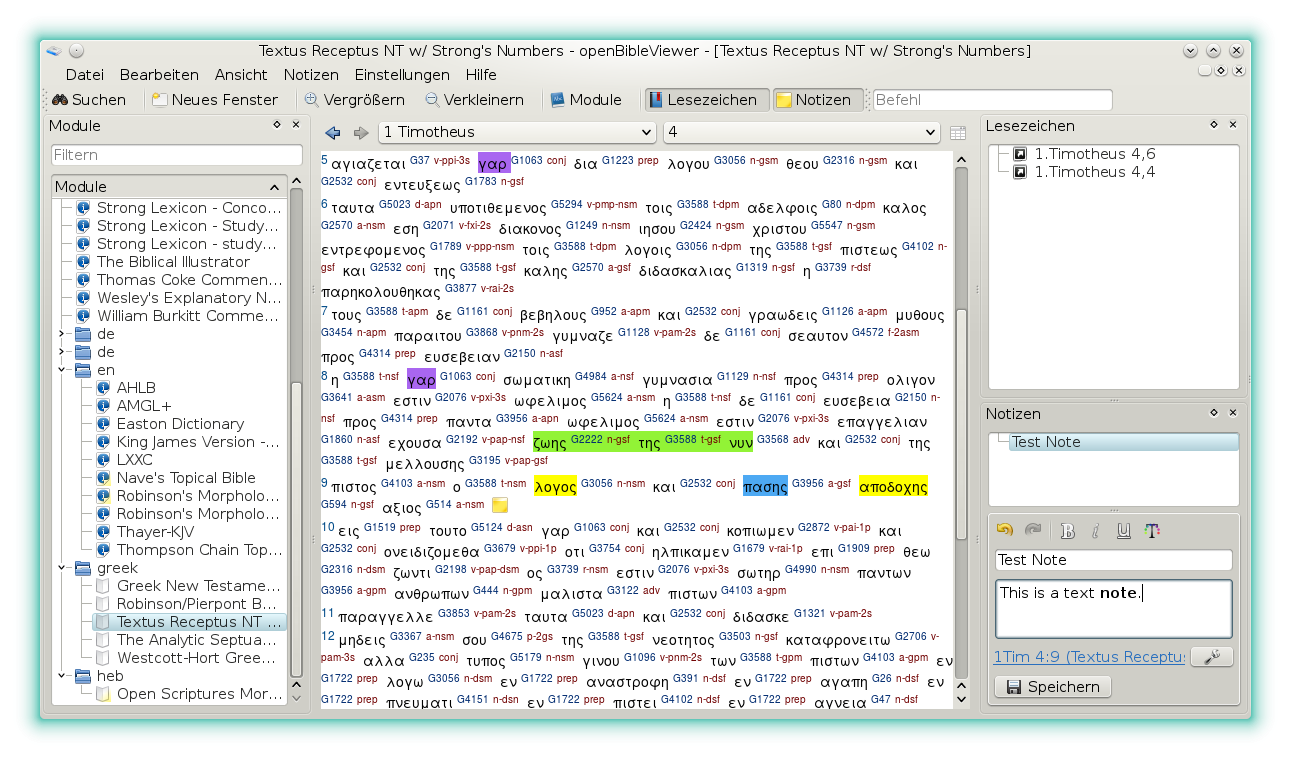Image resolution: width=1291 pixels, height=759 pixels.
Task: Expand the second 'de' folder
Action: (61, 352)
